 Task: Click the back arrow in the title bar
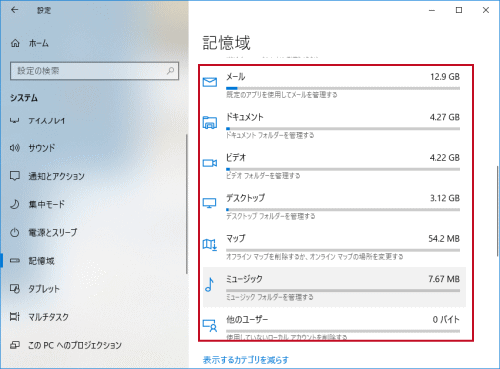coord(14,10)
